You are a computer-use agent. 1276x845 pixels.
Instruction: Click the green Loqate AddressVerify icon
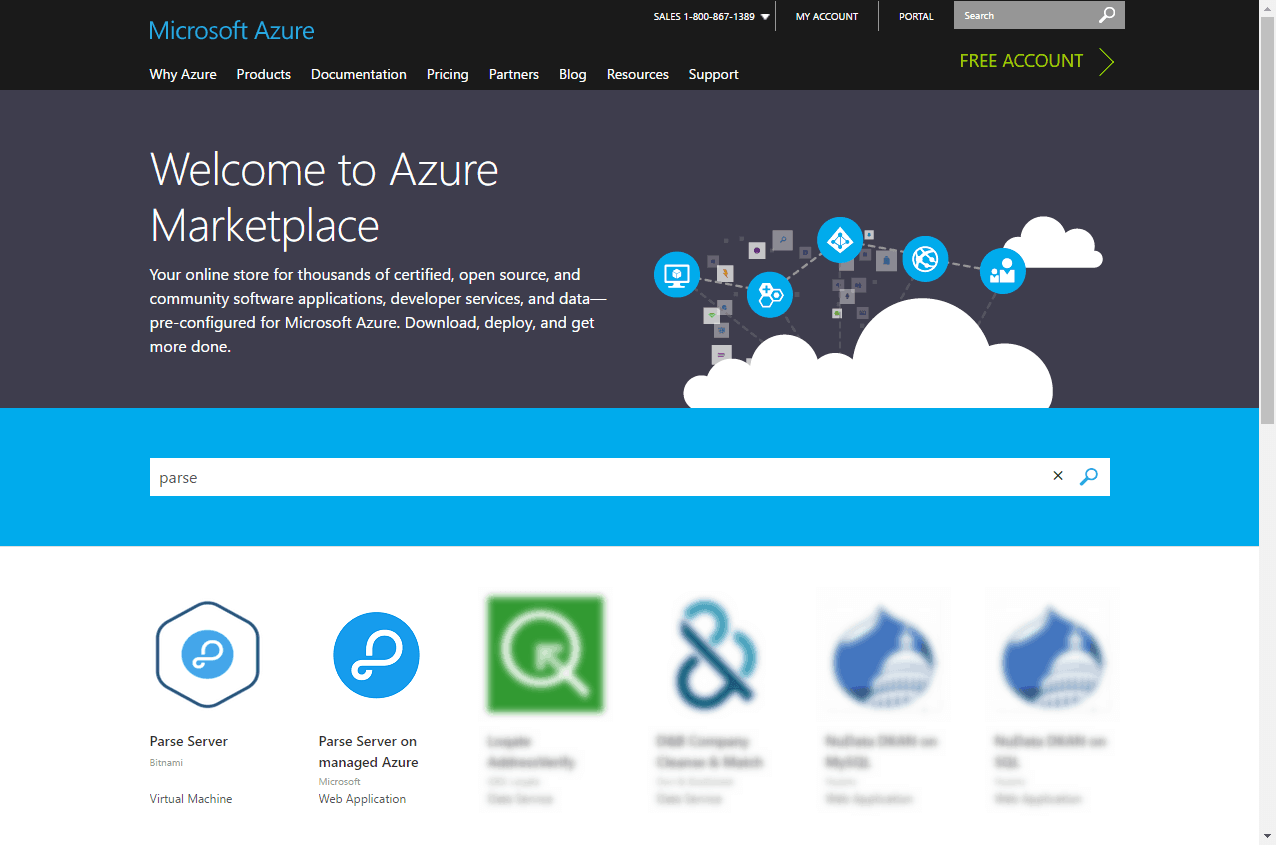coord(545,654)
